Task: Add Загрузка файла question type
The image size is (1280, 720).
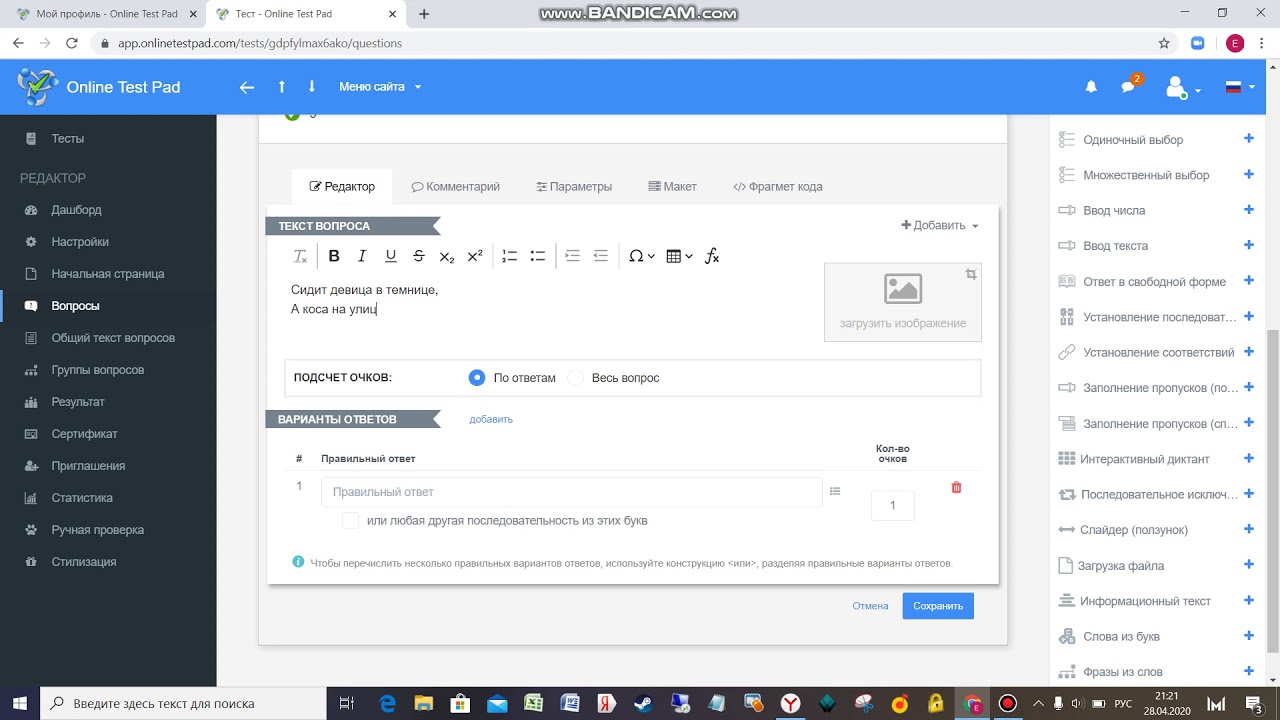Action: click(x=1249, y=565)
